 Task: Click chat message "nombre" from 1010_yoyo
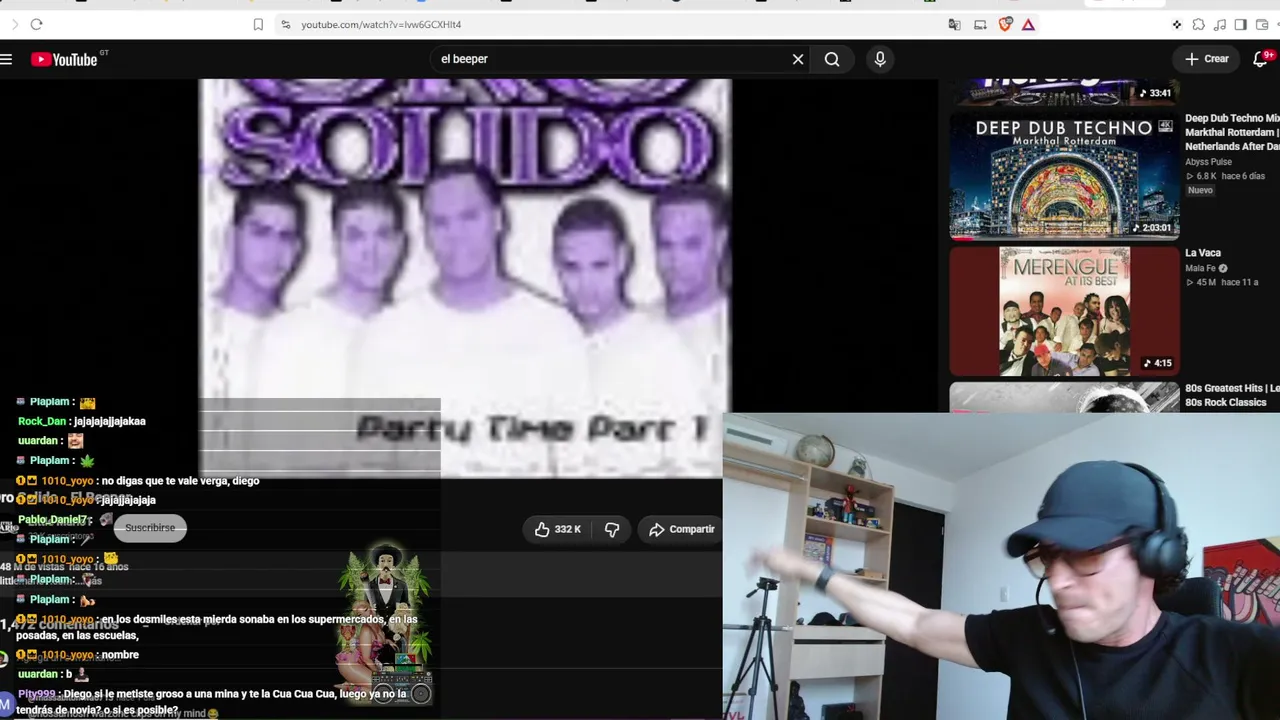120,655
